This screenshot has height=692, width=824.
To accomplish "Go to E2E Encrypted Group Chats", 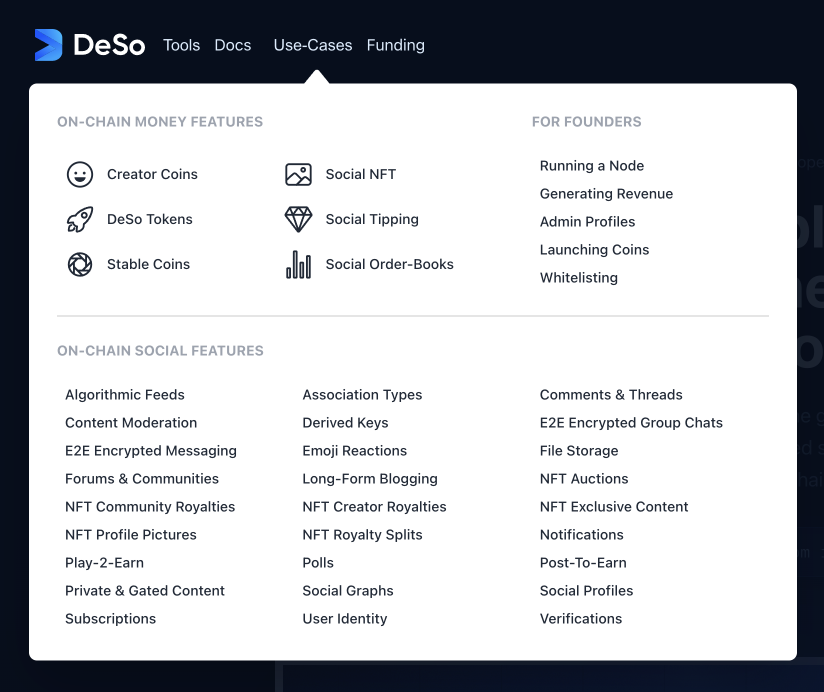I will click(631, 422).
